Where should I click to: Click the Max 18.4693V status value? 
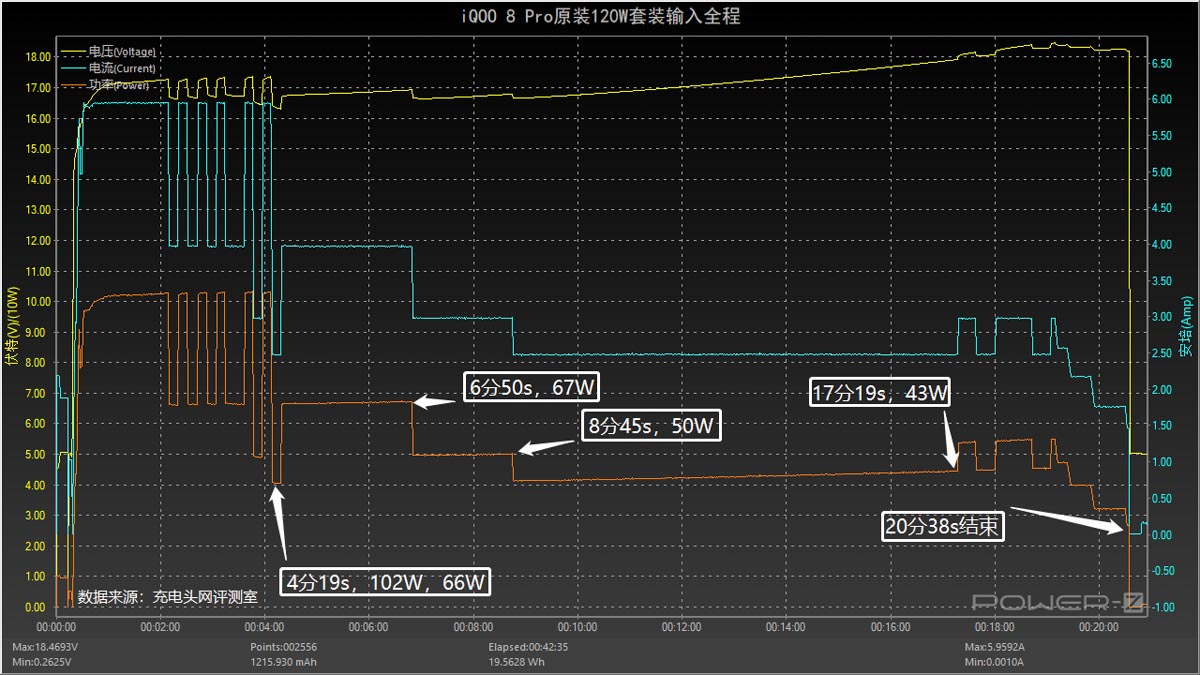coord(44,647)
